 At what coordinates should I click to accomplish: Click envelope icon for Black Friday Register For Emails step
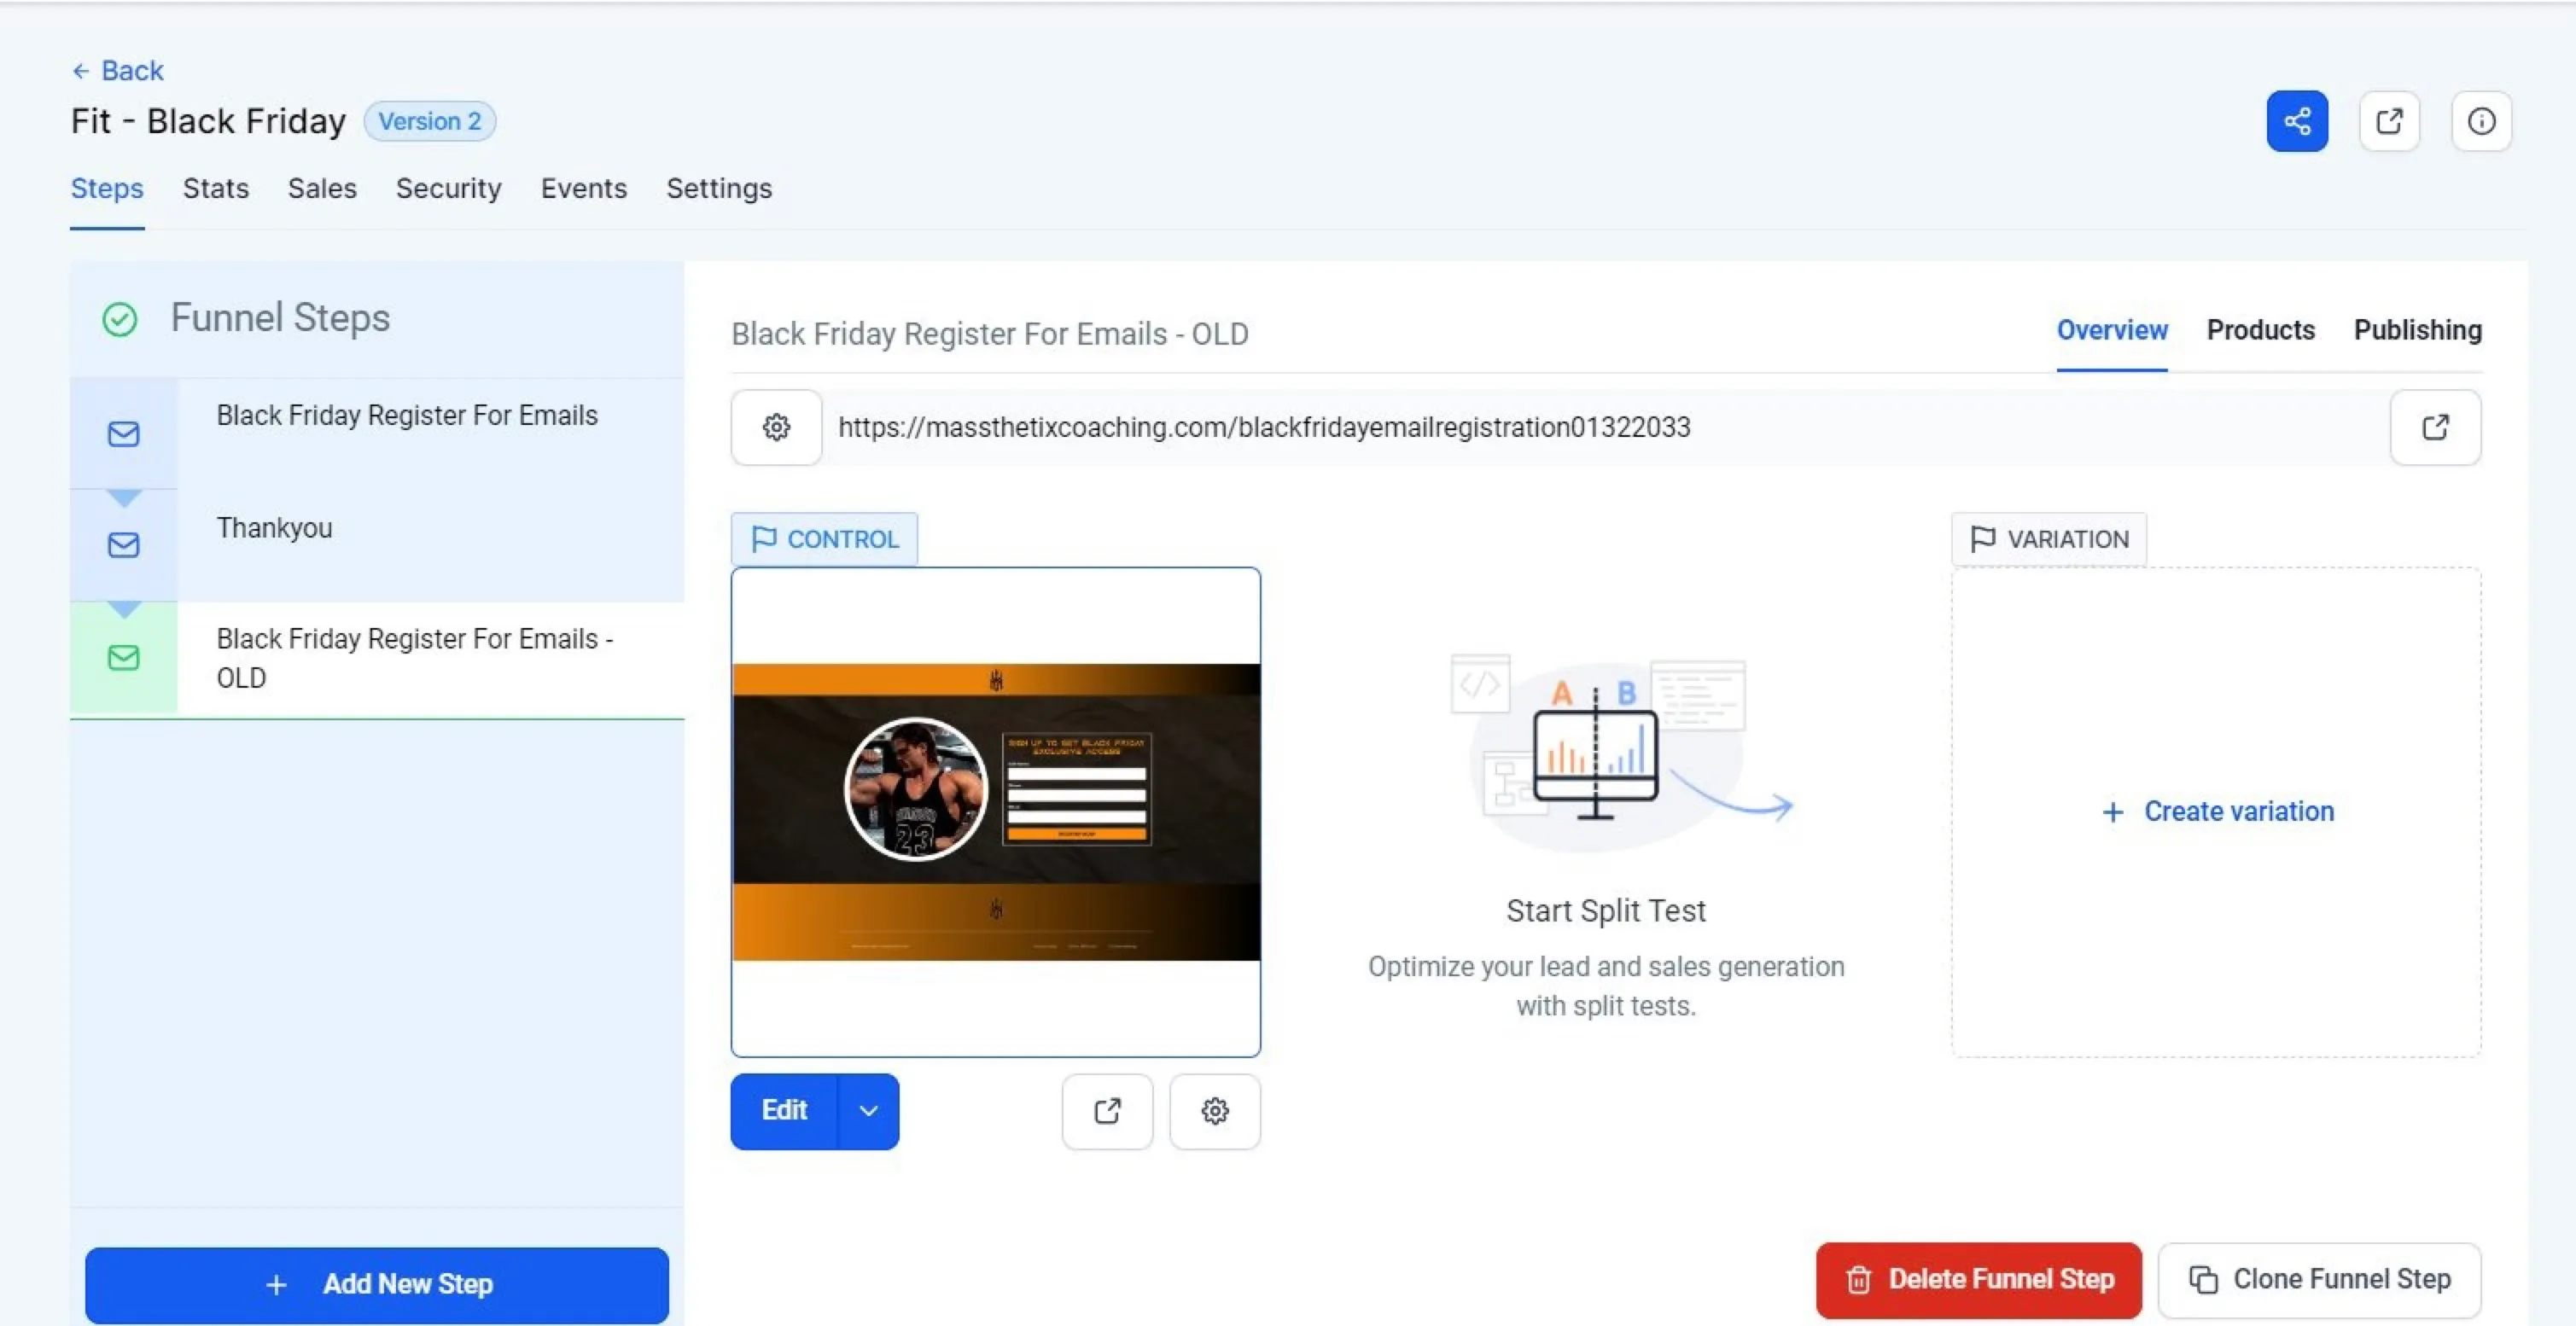pyautogui.click(x=123, y=434)
